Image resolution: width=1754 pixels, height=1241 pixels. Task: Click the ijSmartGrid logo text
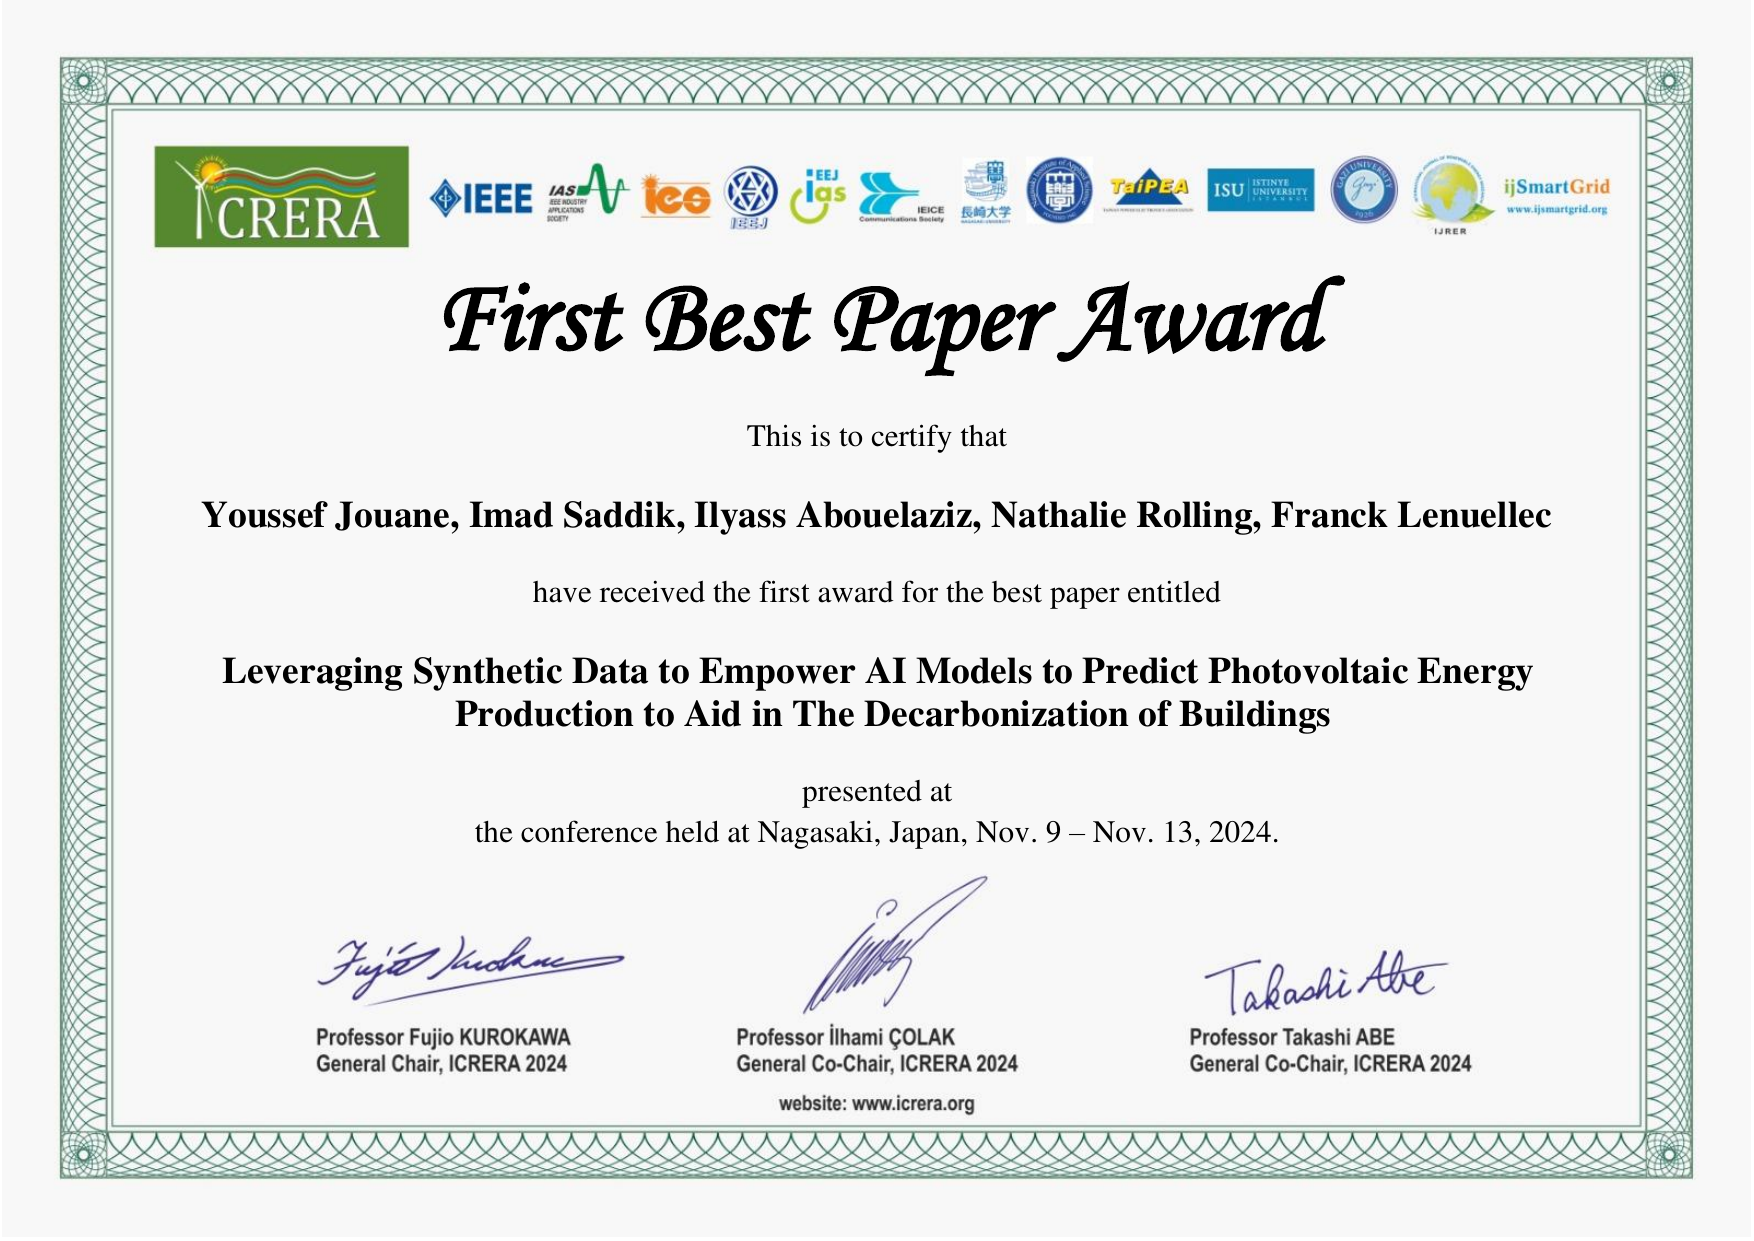tap(1556, 187)
